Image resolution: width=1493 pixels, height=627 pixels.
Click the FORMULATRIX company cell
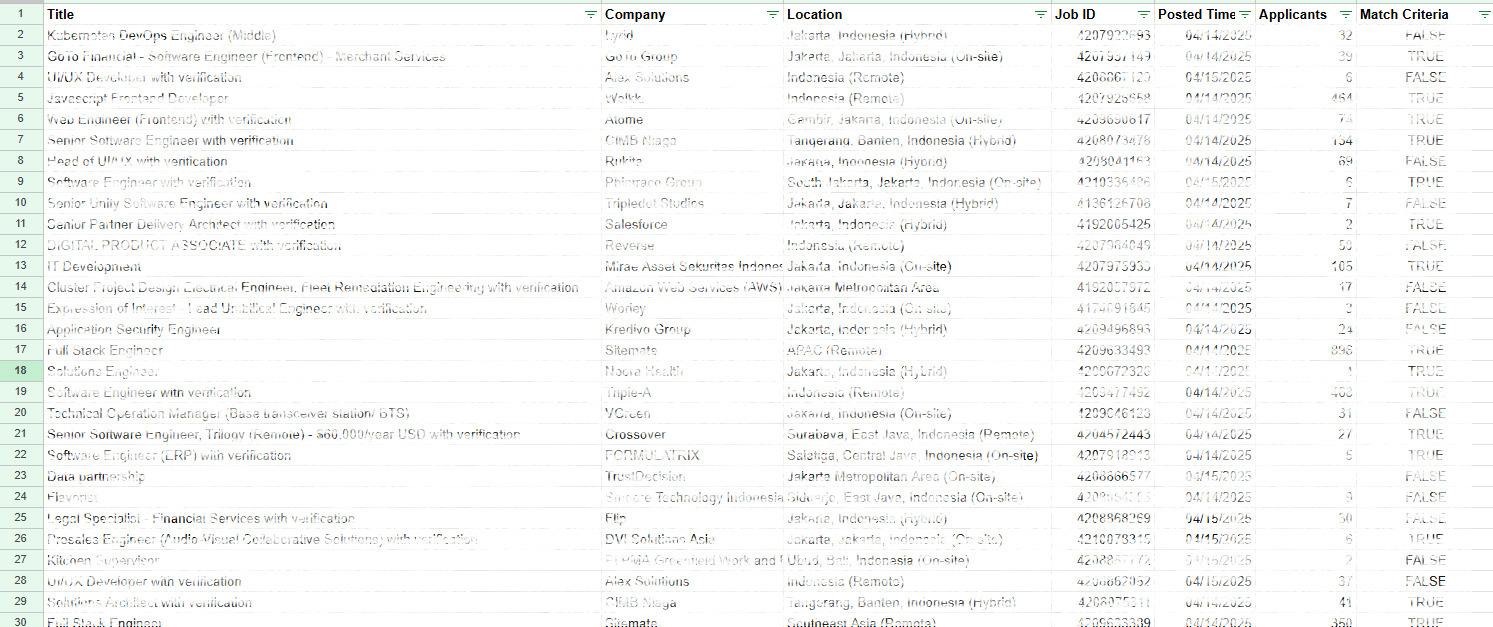pos(692,455)
